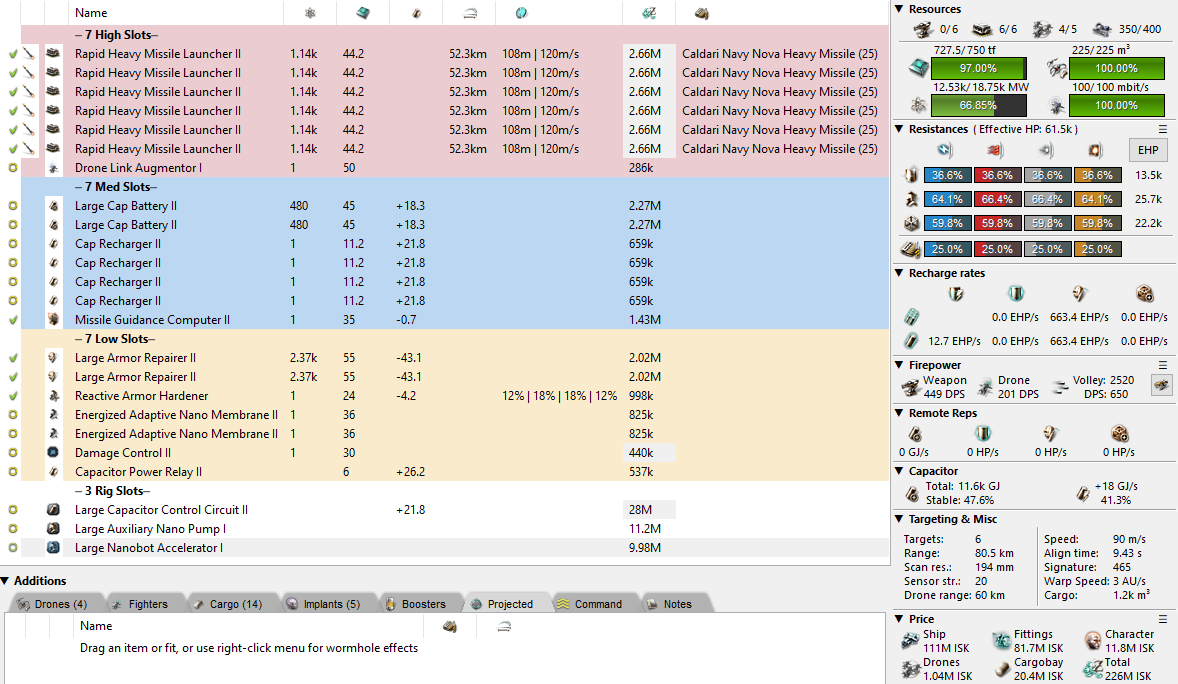This screenshot has height=684, width=1178.
Task: Click the CPU column header icon
Action: (x=362, y=13)
